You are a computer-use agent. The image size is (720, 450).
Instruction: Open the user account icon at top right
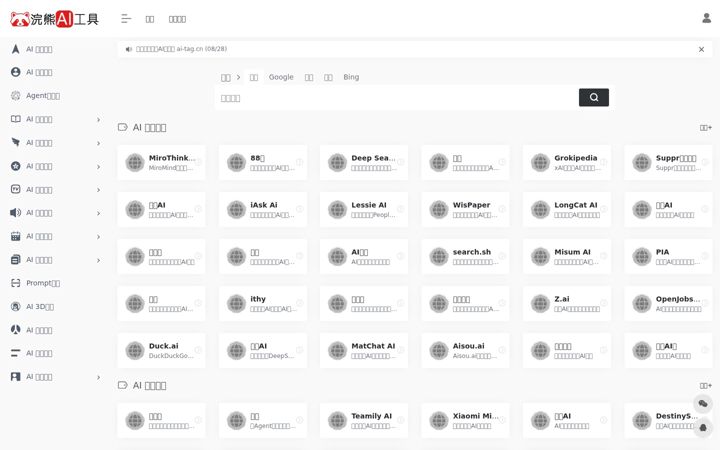tap(706, 18)
